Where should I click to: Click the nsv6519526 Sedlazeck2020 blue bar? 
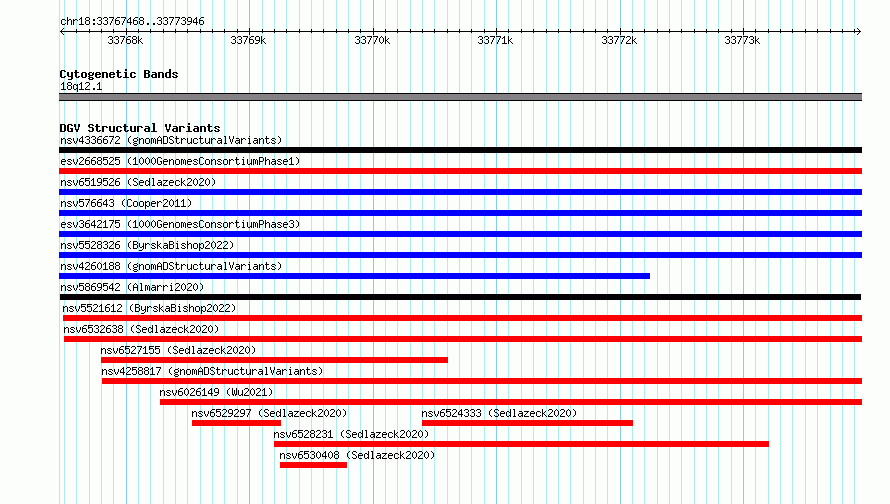(460, 192)
